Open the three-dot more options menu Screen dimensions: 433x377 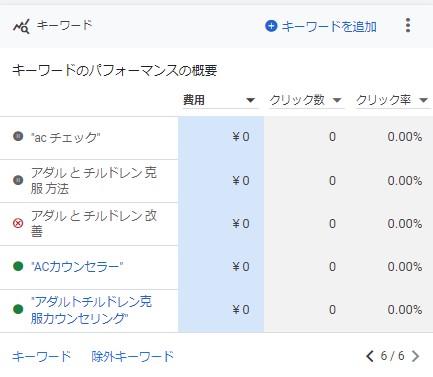click(408, 25)
